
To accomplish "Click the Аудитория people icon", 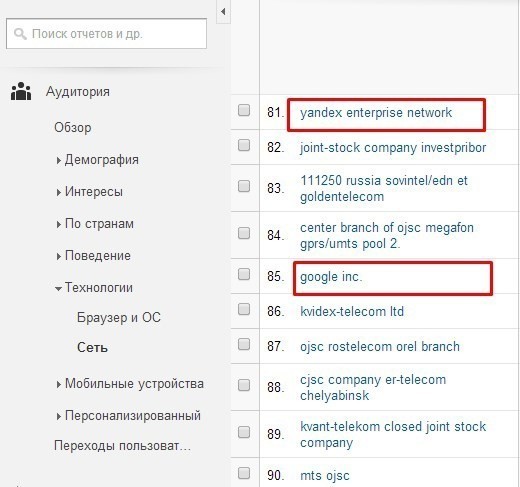I will coord(21,91).
